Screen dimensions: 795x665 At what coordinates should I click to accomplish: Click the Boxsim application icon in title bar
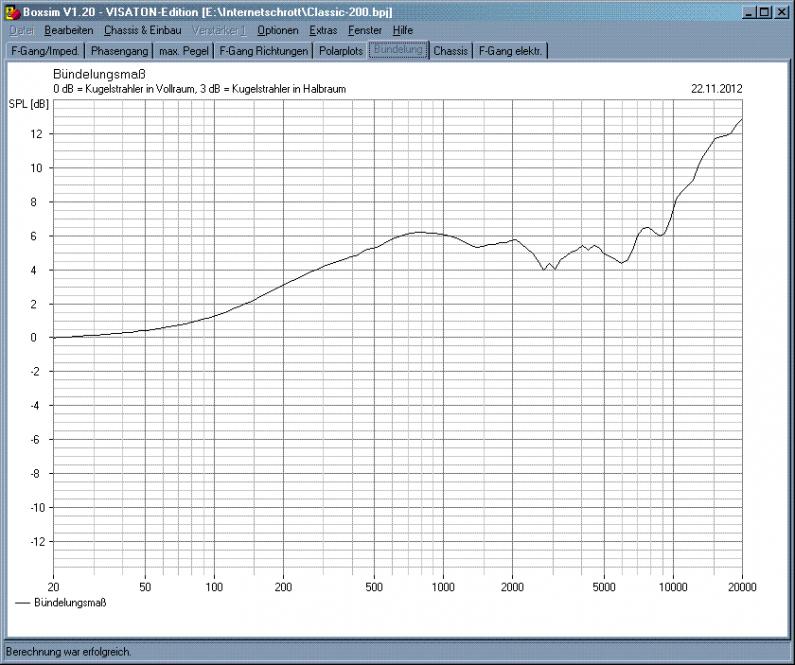[11, 11]
